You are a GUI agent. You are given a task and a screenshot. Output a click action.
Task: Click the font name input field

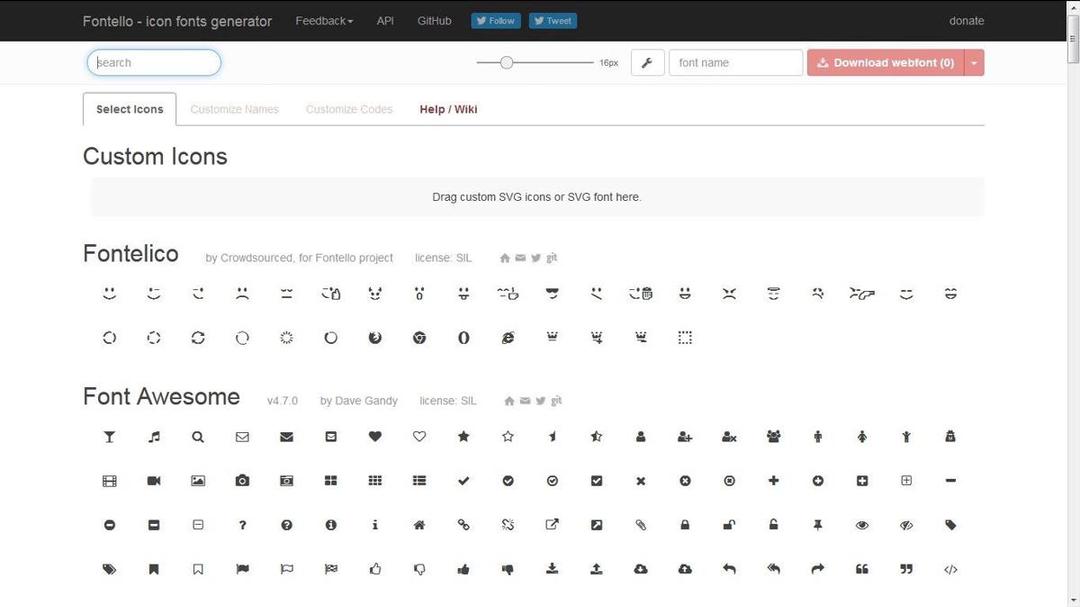coord(736,63)
